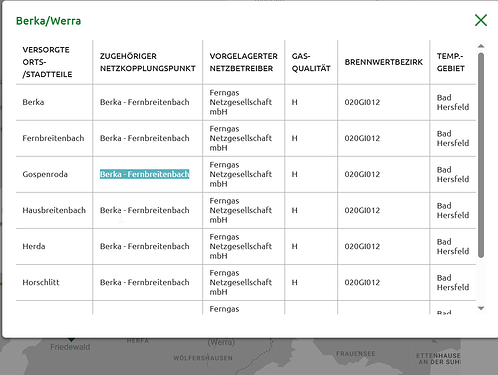Click the 020GI012 value in Berka row
Image resolution: width=498 pixels, height=375 pixels.
click(362, 102)
